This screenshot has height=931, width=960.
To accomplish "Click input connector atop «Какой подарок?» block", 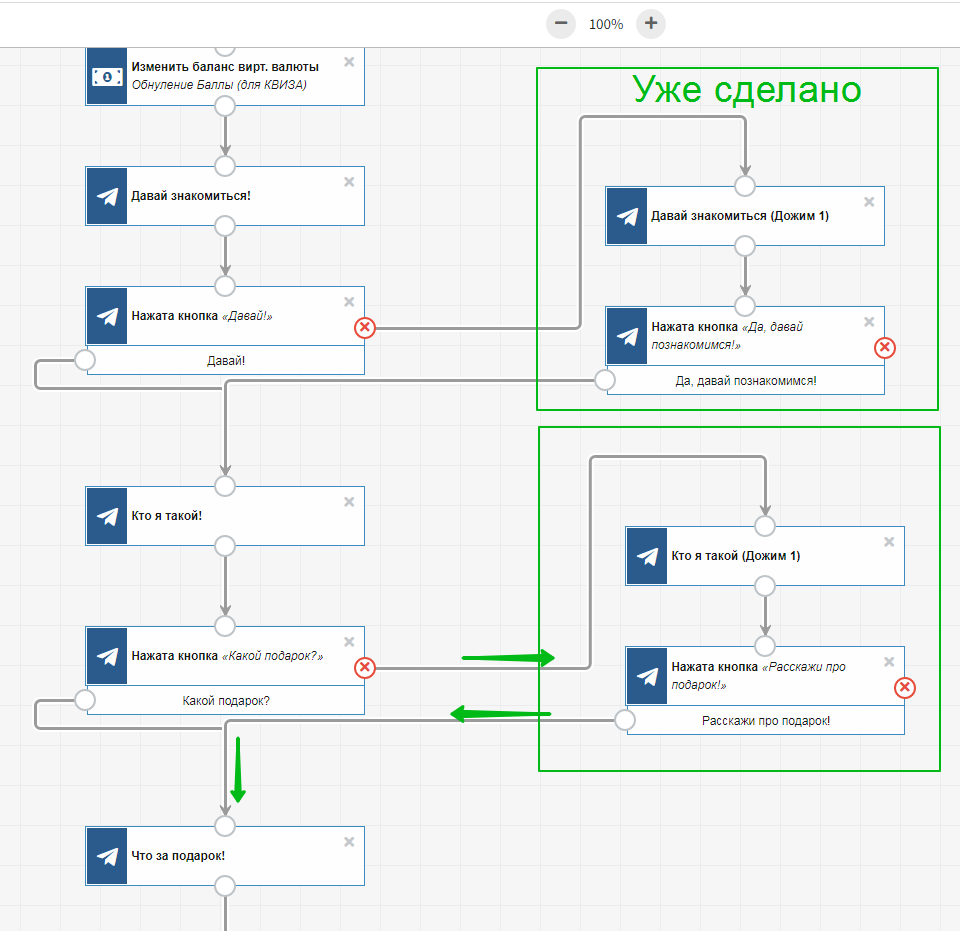I will 225,626.
